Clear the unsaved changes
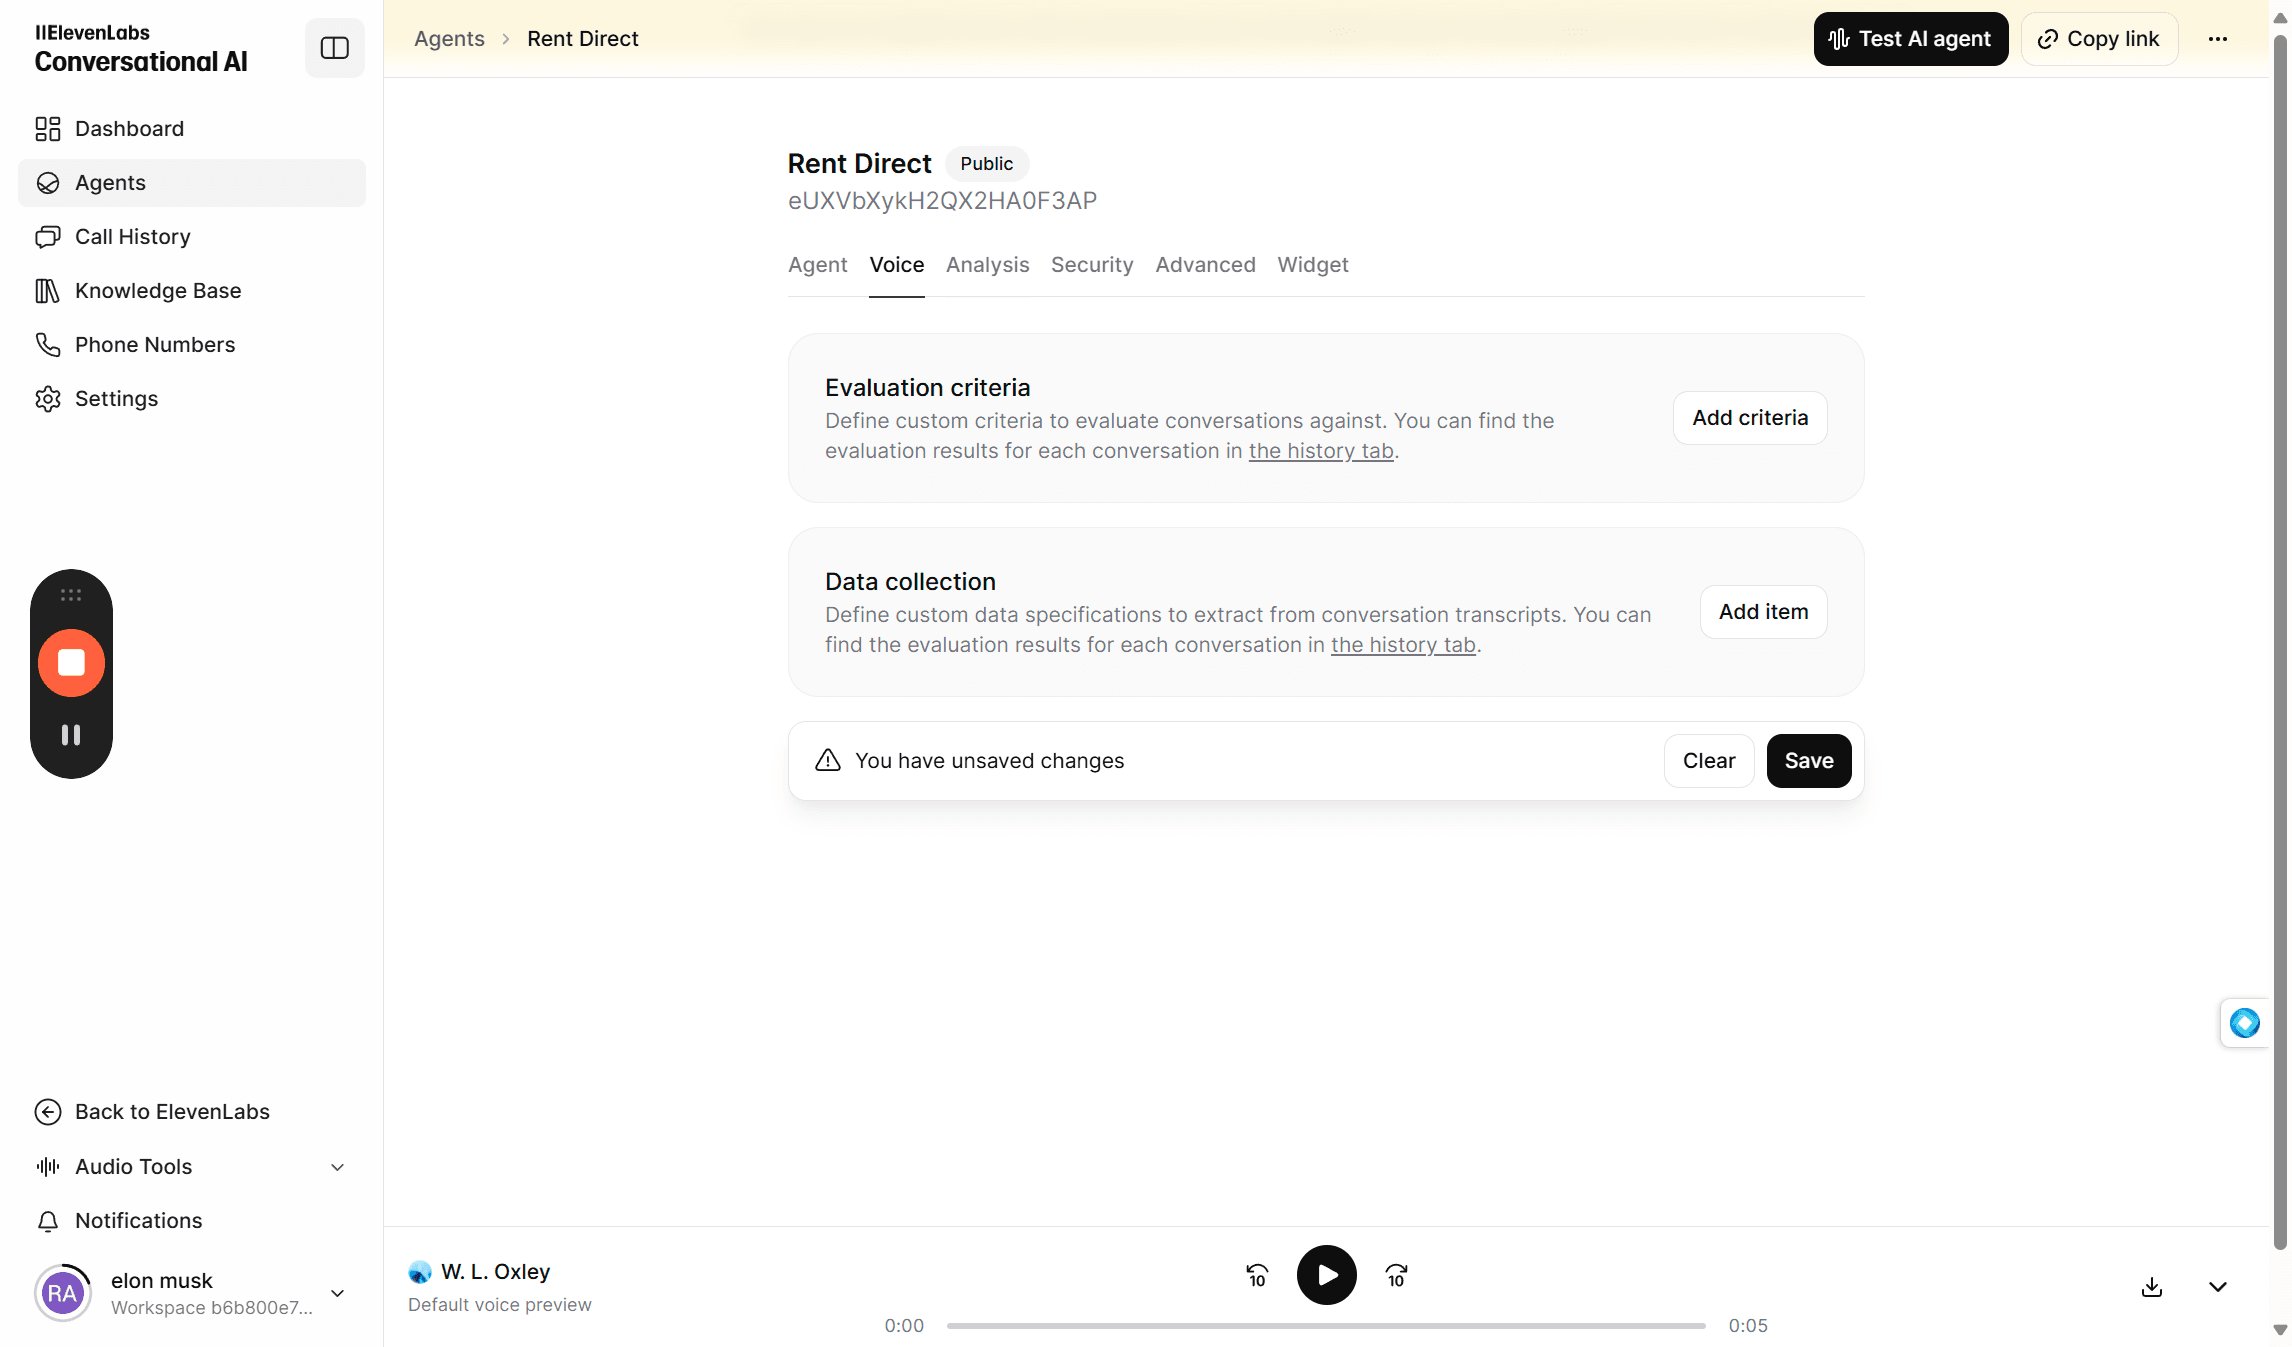2292x1347 pixels. [x=1709, y=761]
